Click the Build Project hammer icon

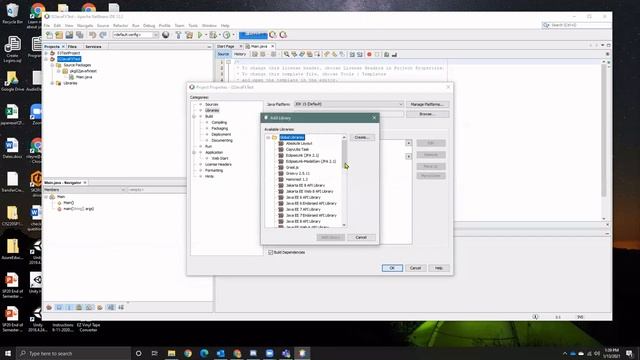[x=178, y=35]
